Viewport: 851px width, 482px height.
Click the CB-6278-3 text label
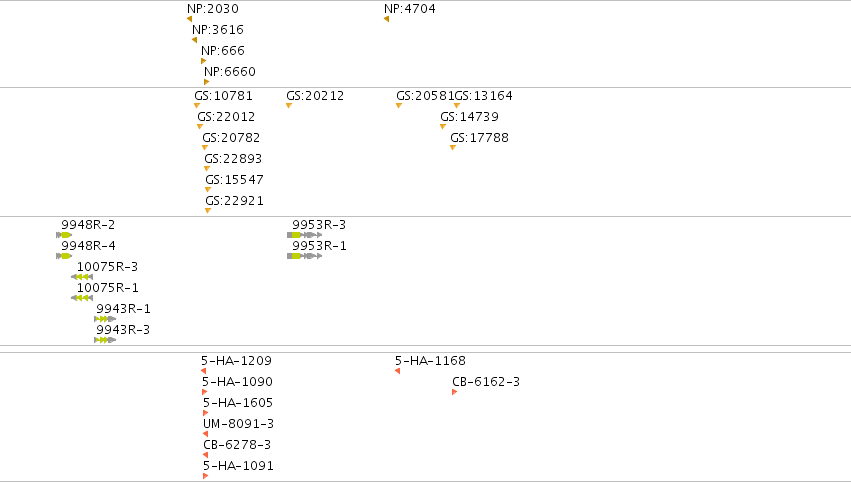click(237, 445)
